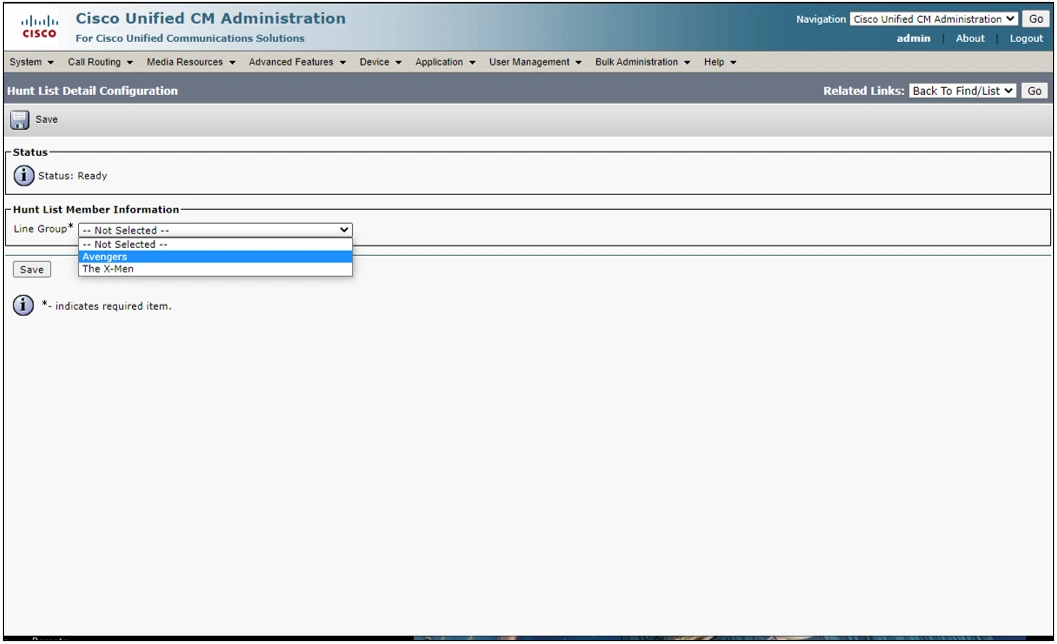Click the bottom Save button
Screen dimensions: 1057x644
(x=32, y=269)
